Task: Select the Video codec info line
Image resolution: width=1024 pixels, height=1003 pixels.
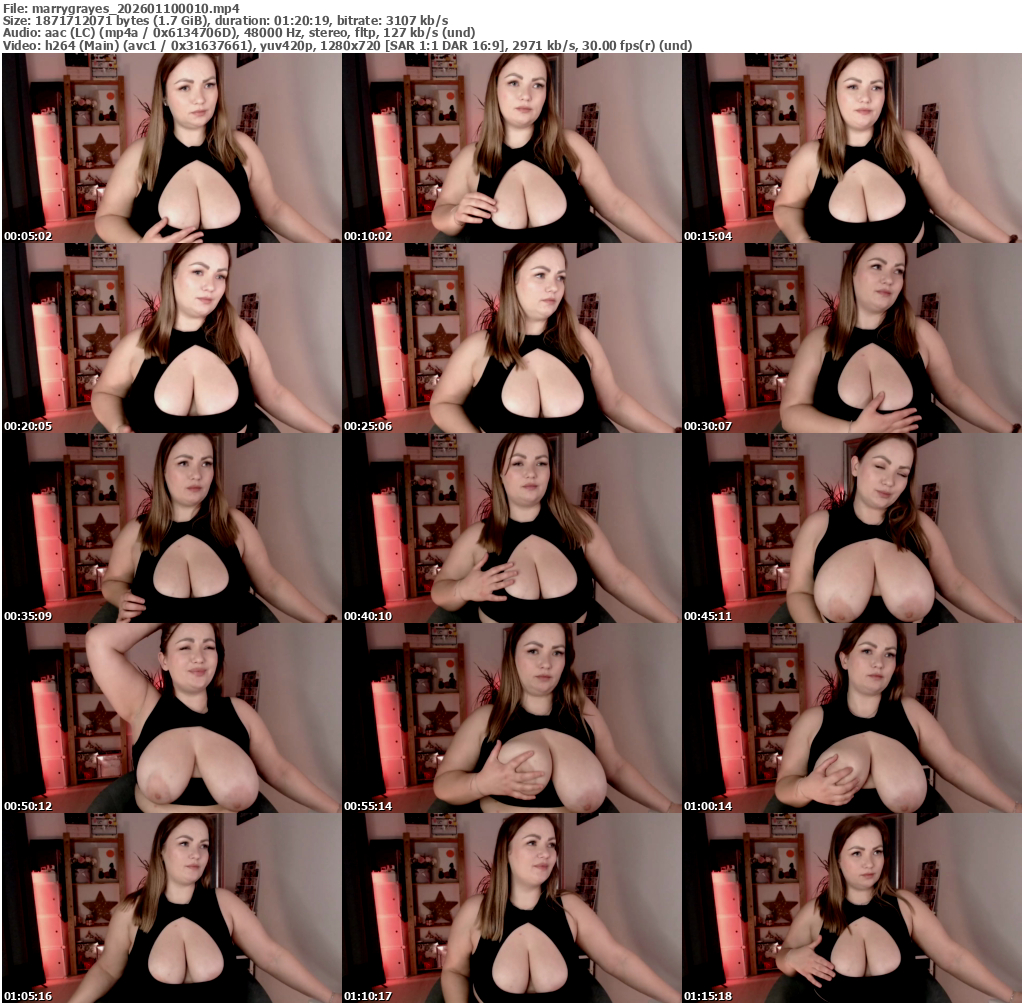Action: coord(346,46)
